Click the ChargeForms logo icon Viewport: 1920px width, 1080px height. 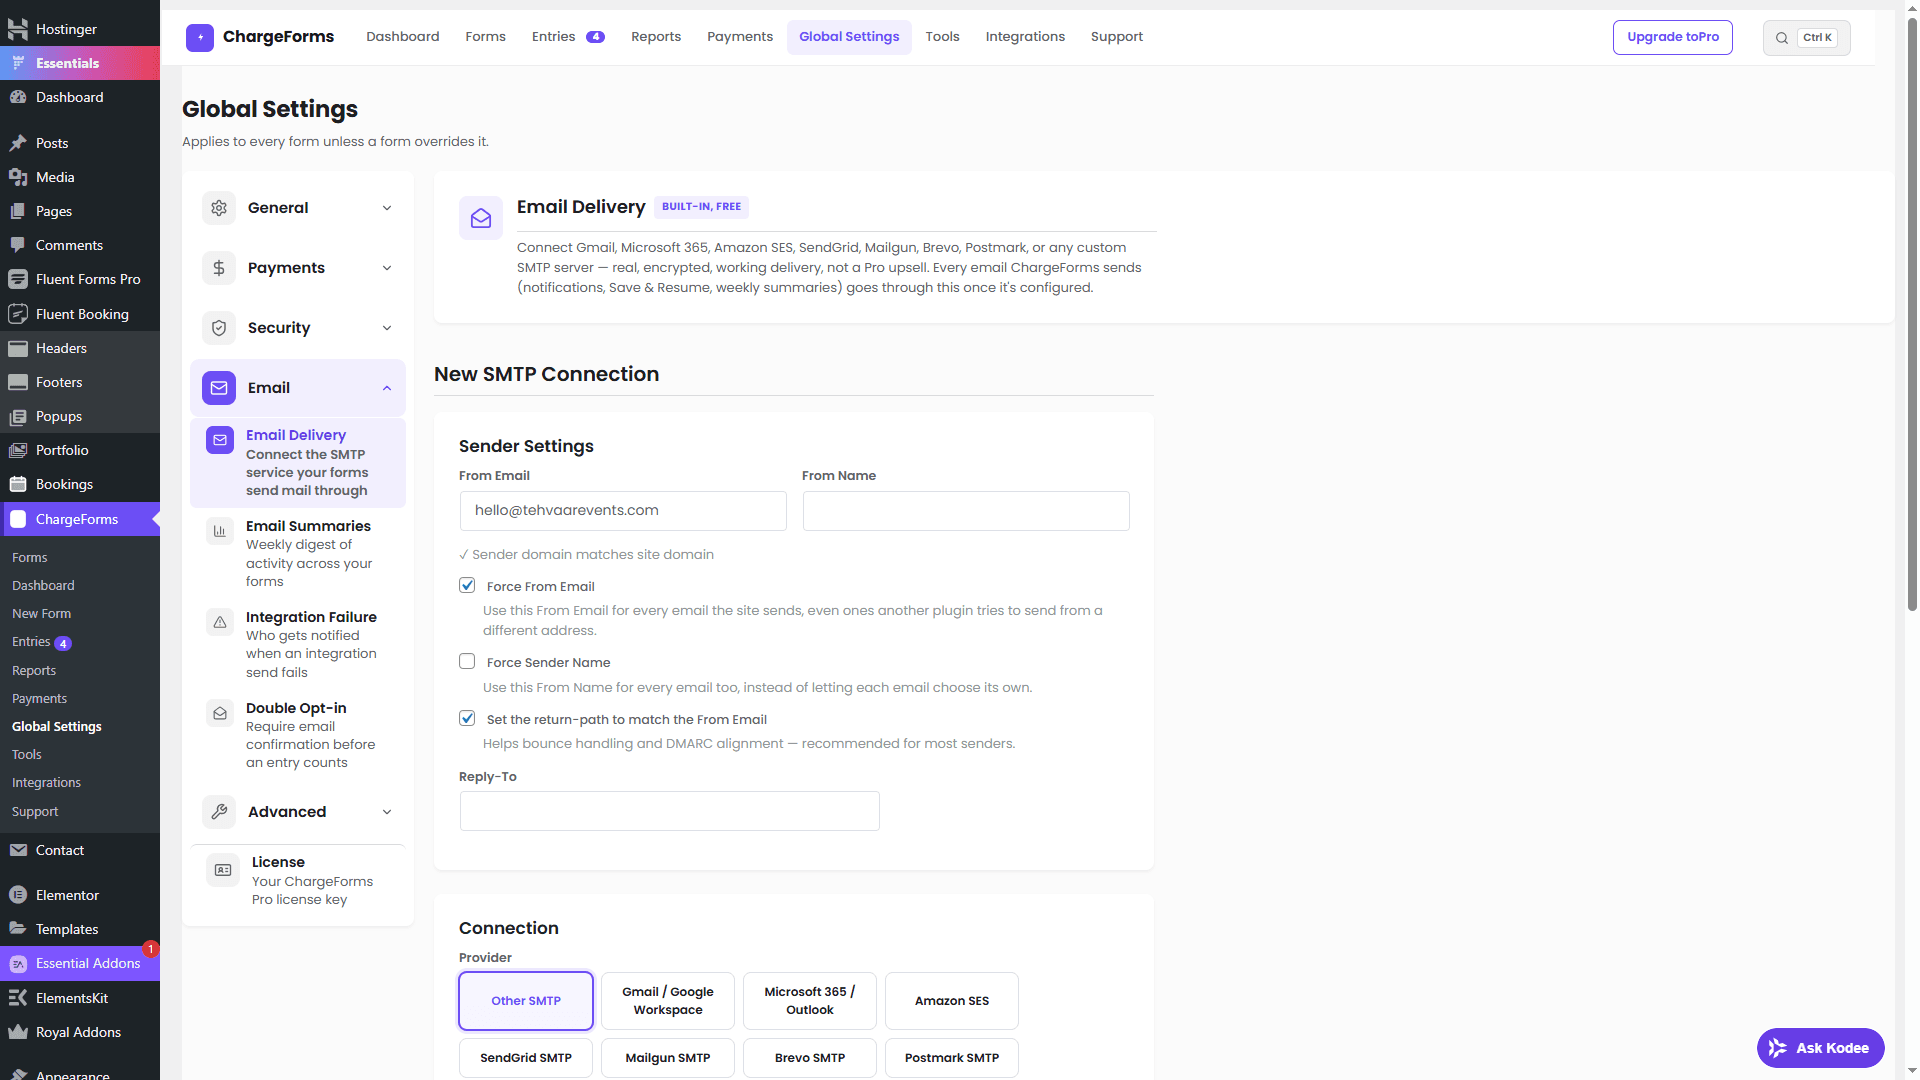pos(200,37)
